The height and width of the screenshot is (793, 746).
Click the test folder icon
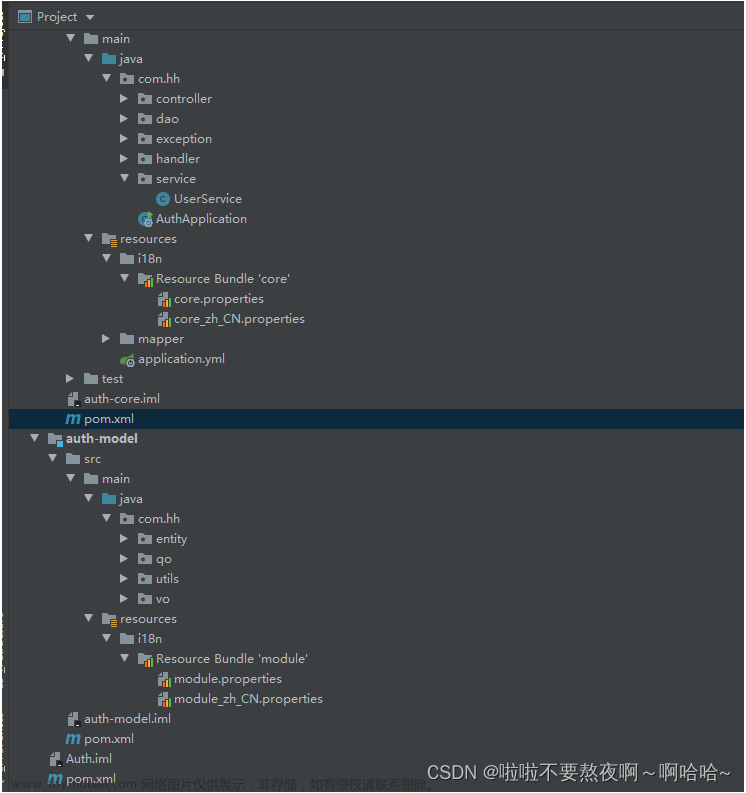91,378
